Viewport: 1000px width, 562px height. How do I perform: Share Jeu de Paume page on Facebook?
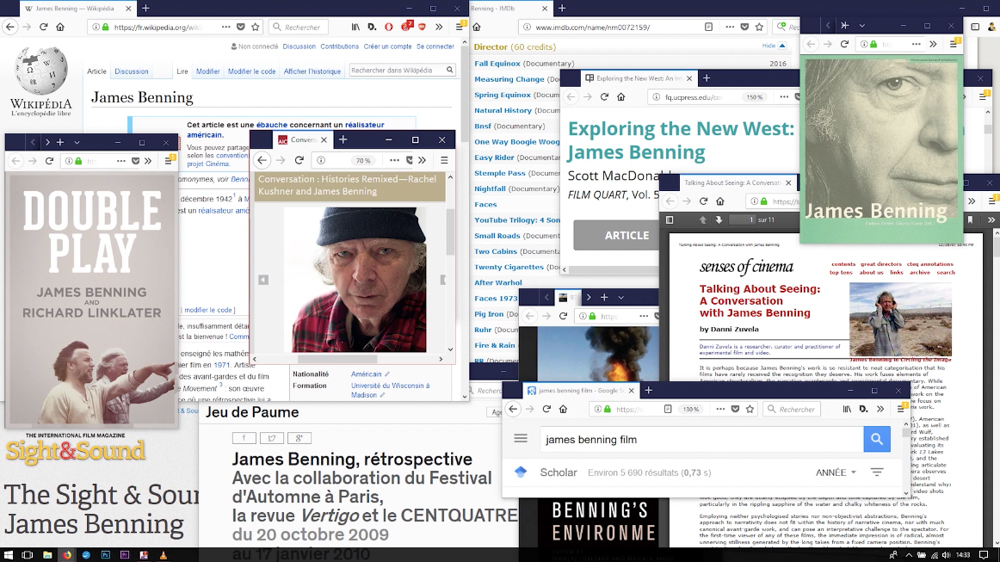click(244, 438)
